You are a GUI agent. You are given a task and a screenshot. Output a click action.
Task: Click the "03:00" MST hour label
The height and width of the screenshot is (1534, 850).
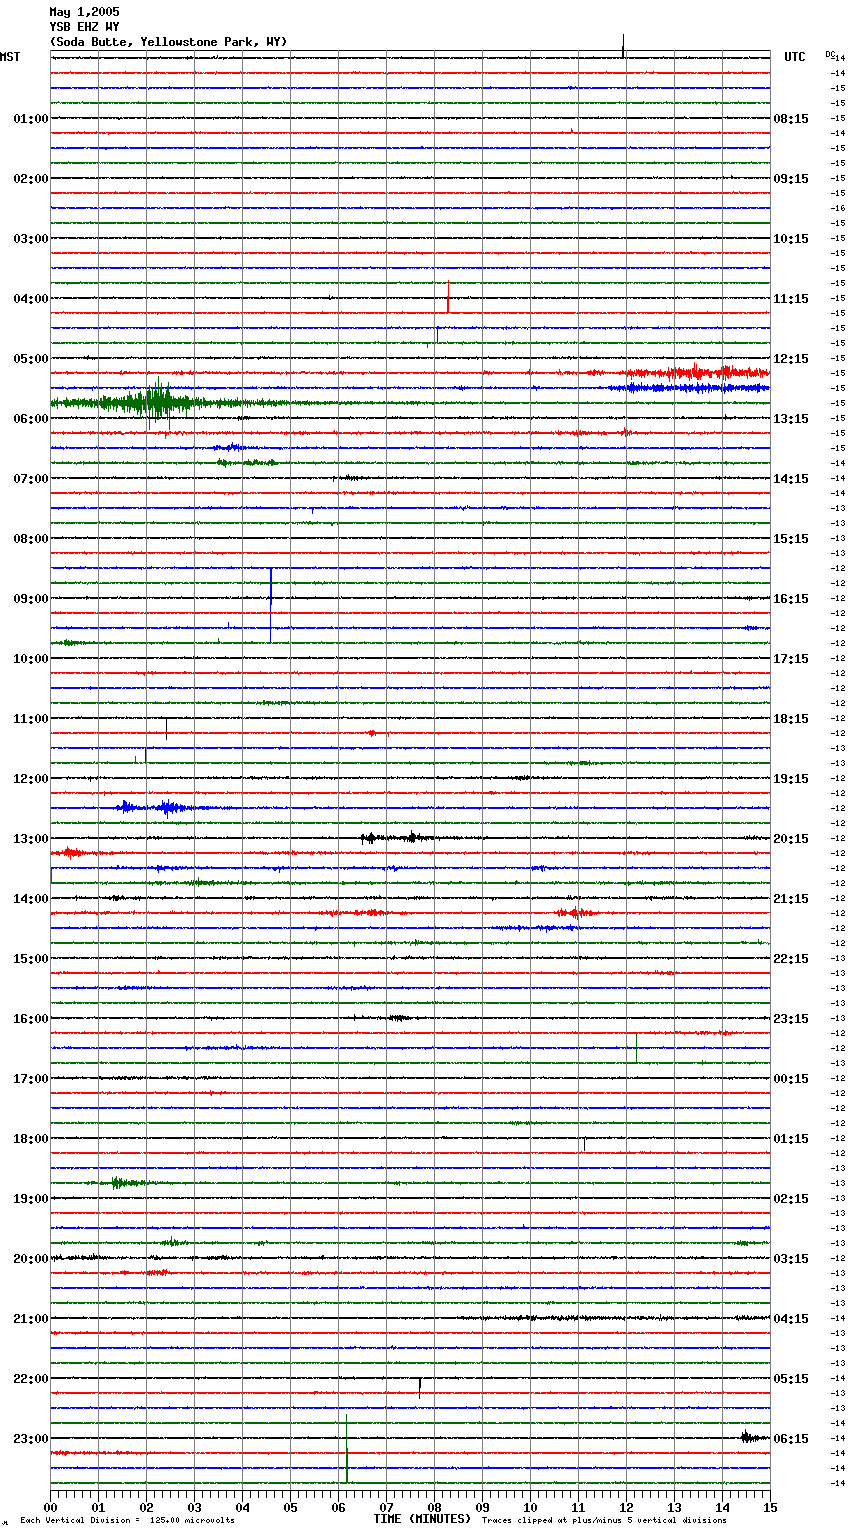pyautogui.click(x=31, y=239)
